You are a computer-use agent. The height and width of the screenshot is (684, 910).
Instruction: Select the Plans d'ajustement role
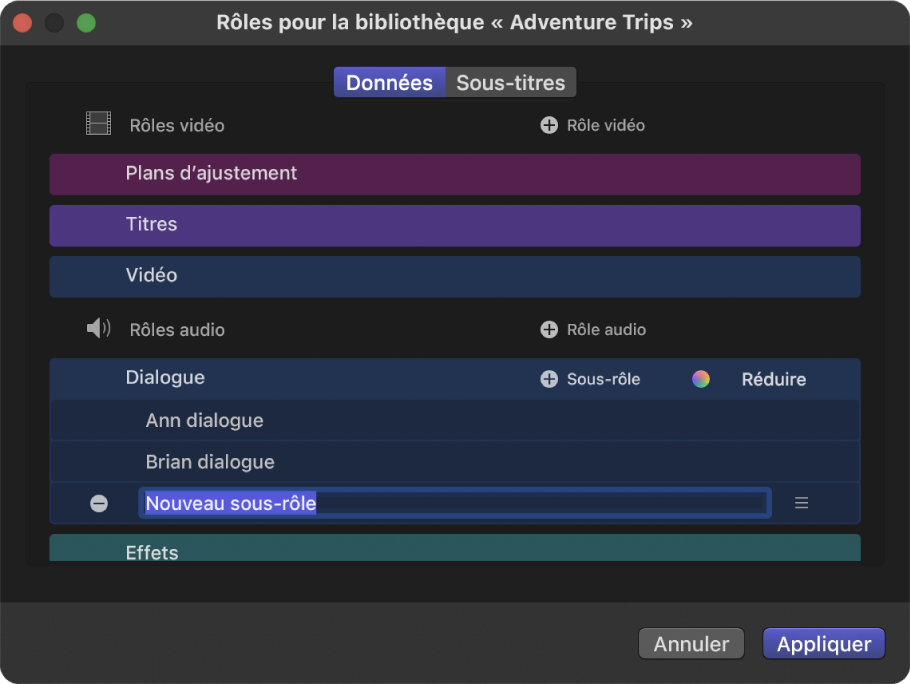pos(455,174)
